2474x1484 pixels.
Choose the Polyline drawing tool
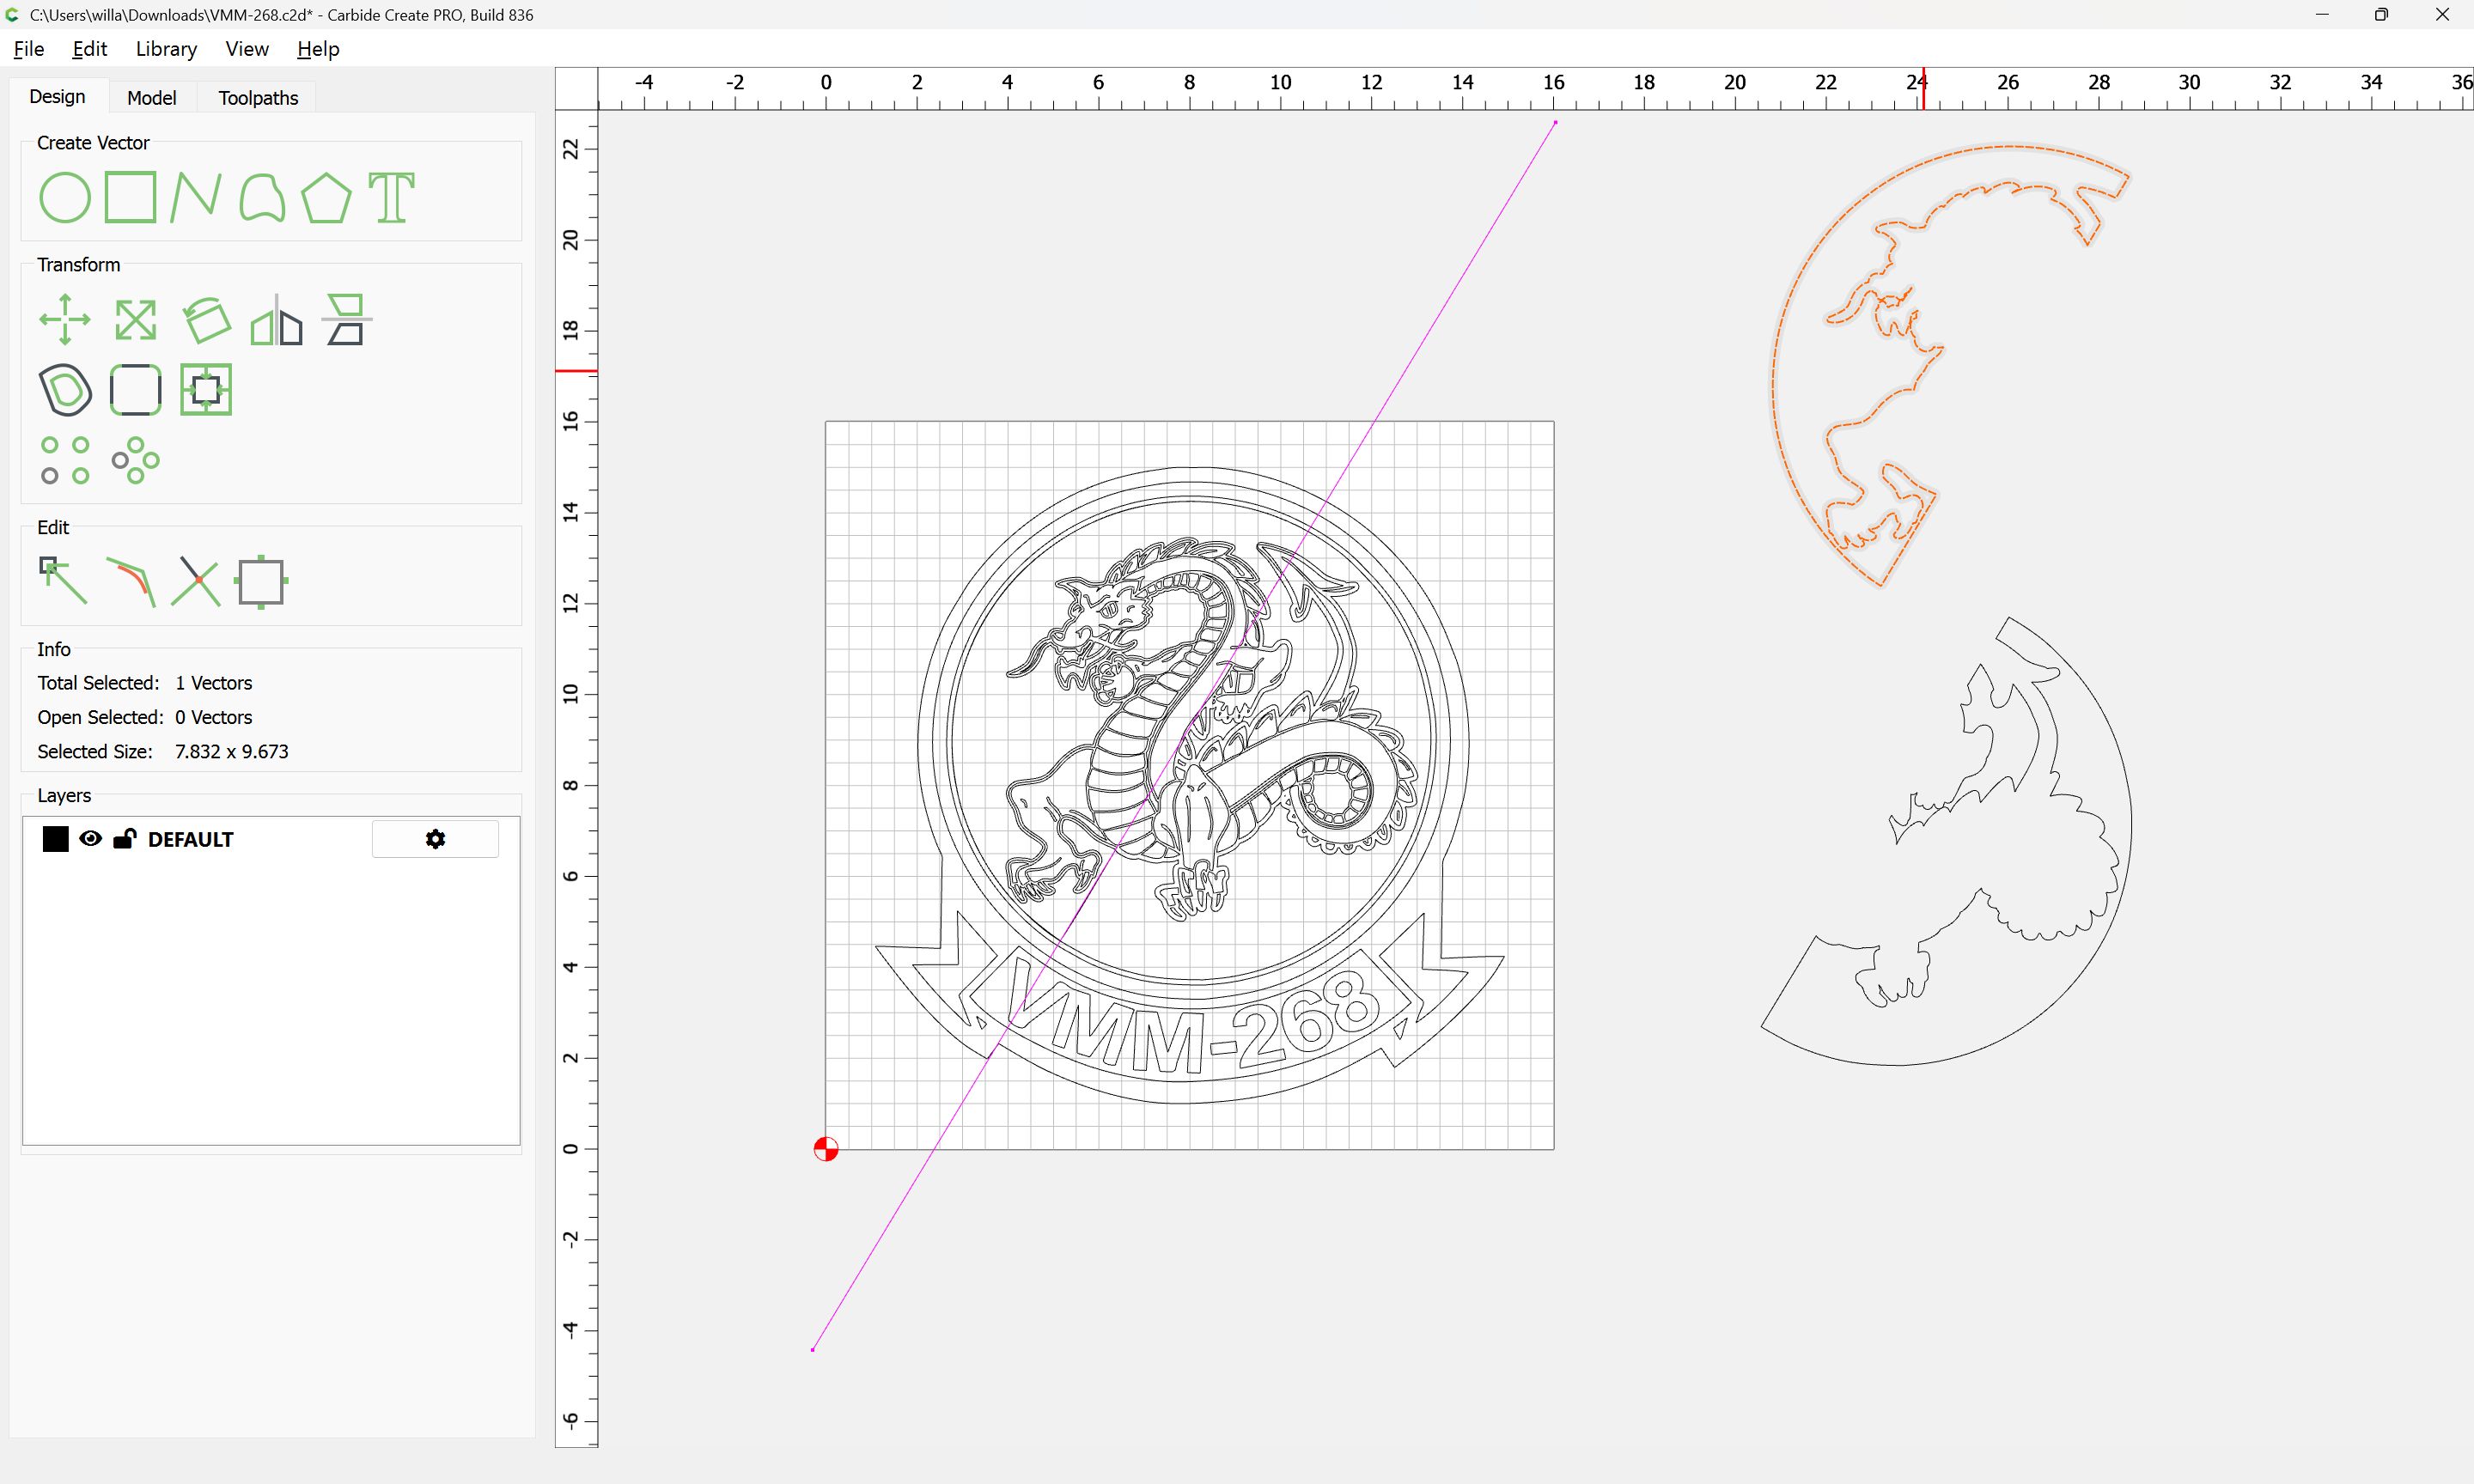tap(195, 197)
